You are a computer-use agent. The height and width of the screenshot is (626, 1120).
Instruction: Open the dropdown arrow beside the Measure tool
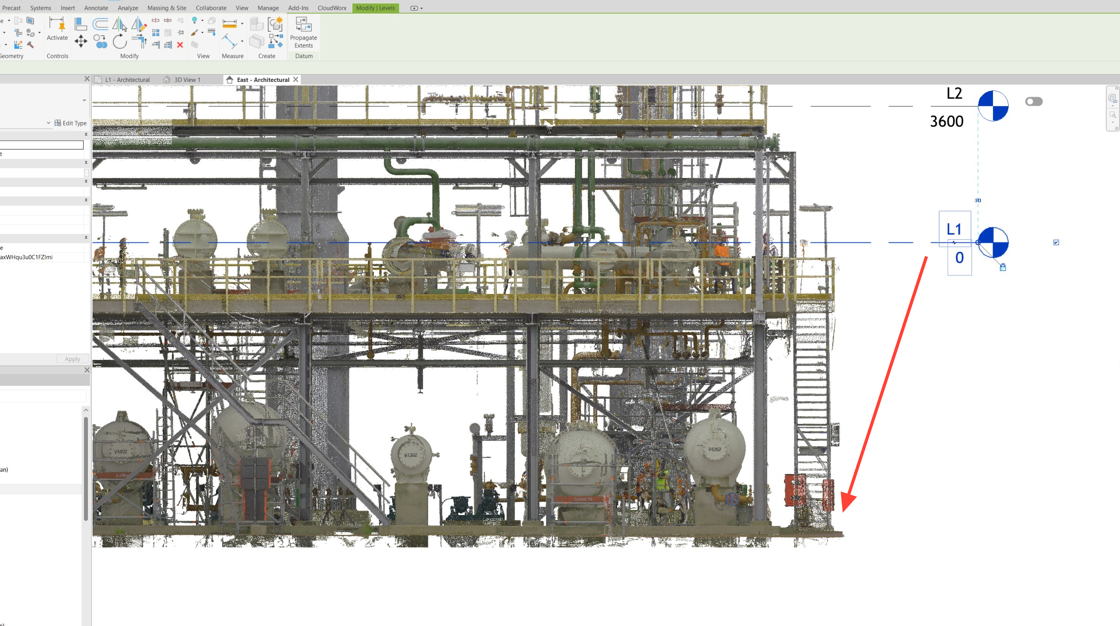coord(241,23)
